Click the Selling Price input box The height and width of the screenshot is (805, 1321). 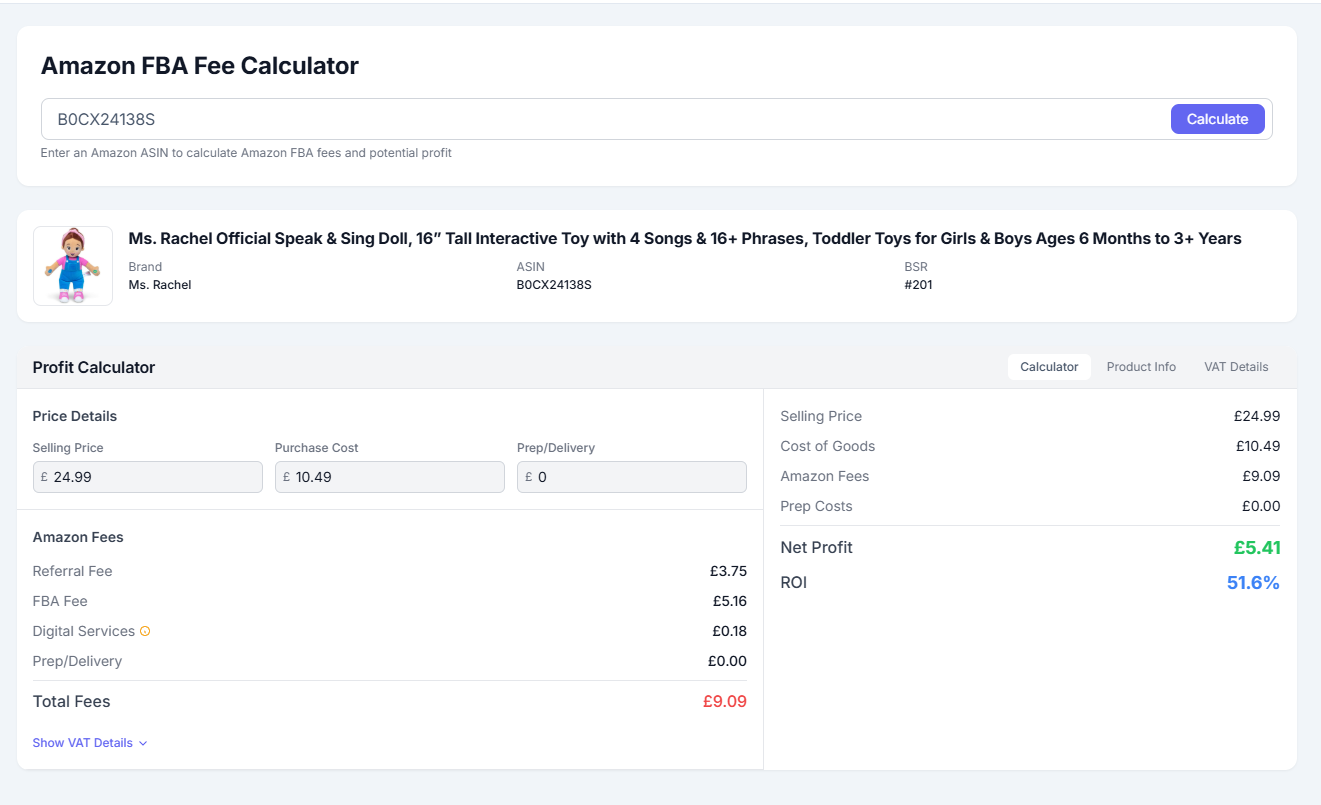click(148, 477)
